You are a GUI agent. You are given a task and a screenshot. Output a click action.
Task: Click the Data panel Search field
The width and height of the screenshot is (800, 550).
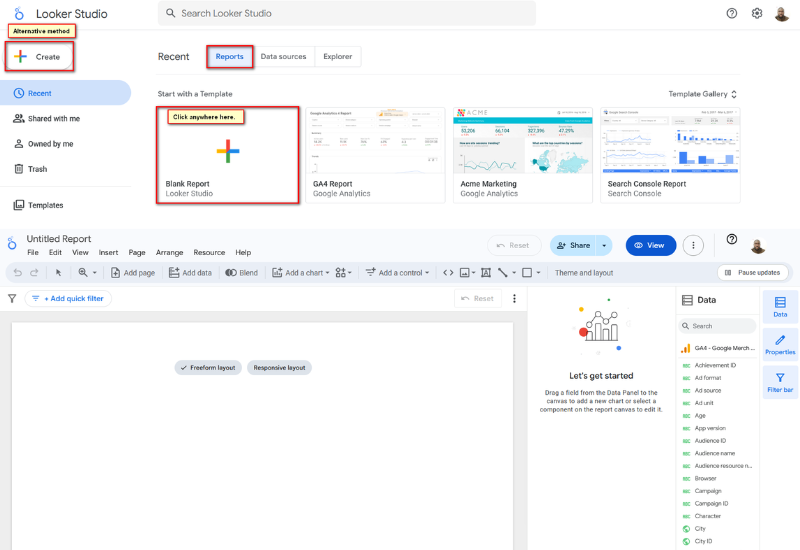[x=717, y=326]
